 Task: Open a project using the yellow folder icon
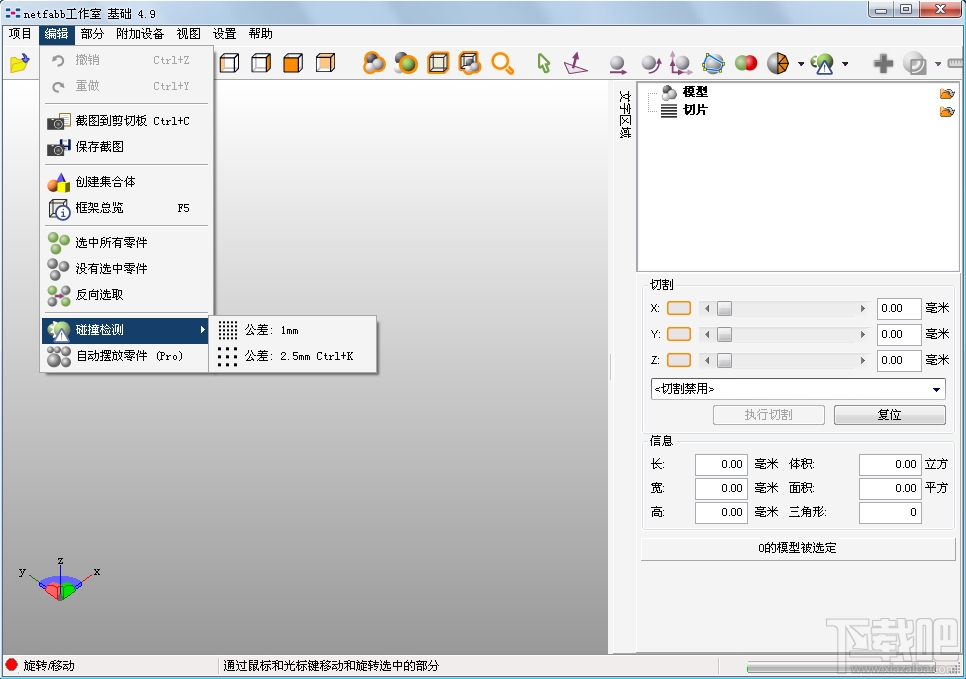(18, 62)
